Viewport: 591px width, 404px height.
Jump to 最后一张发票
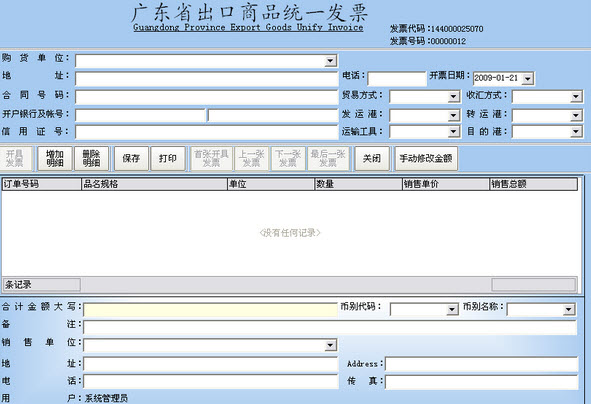[328, 159]
